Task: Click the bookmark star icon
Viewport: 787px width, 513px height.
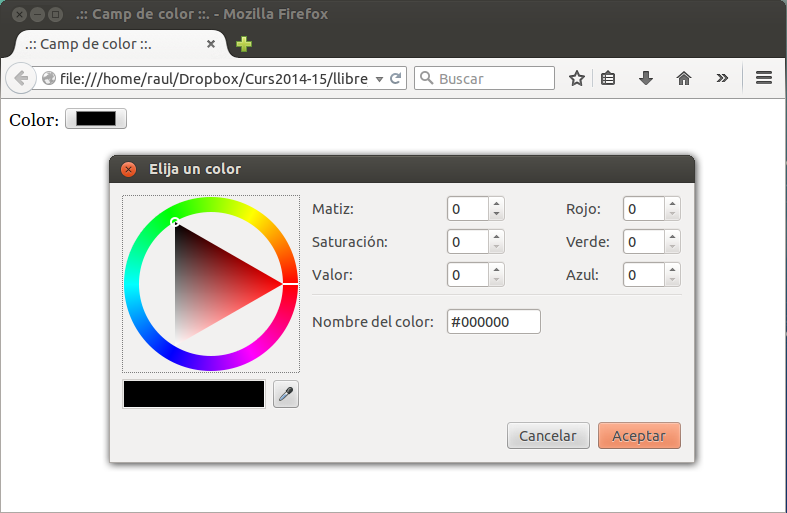Action: click(x=577, y=78)
